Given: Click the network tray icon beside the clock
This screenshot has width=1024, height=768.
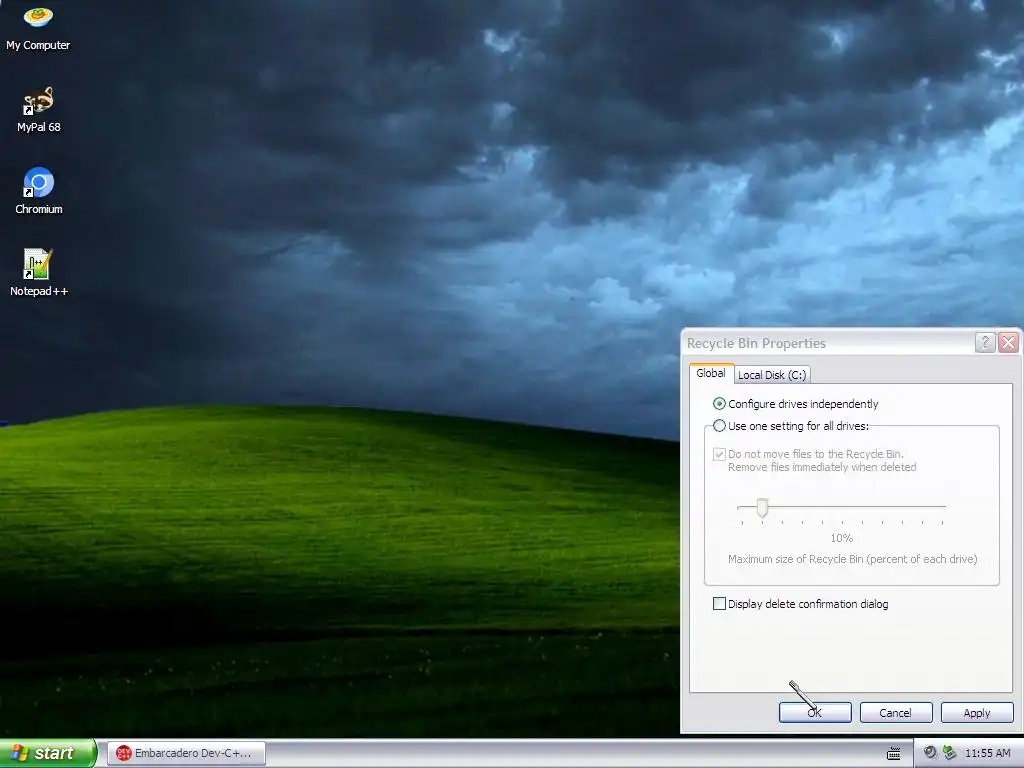Looking at the screenshot, I should 949,752.
